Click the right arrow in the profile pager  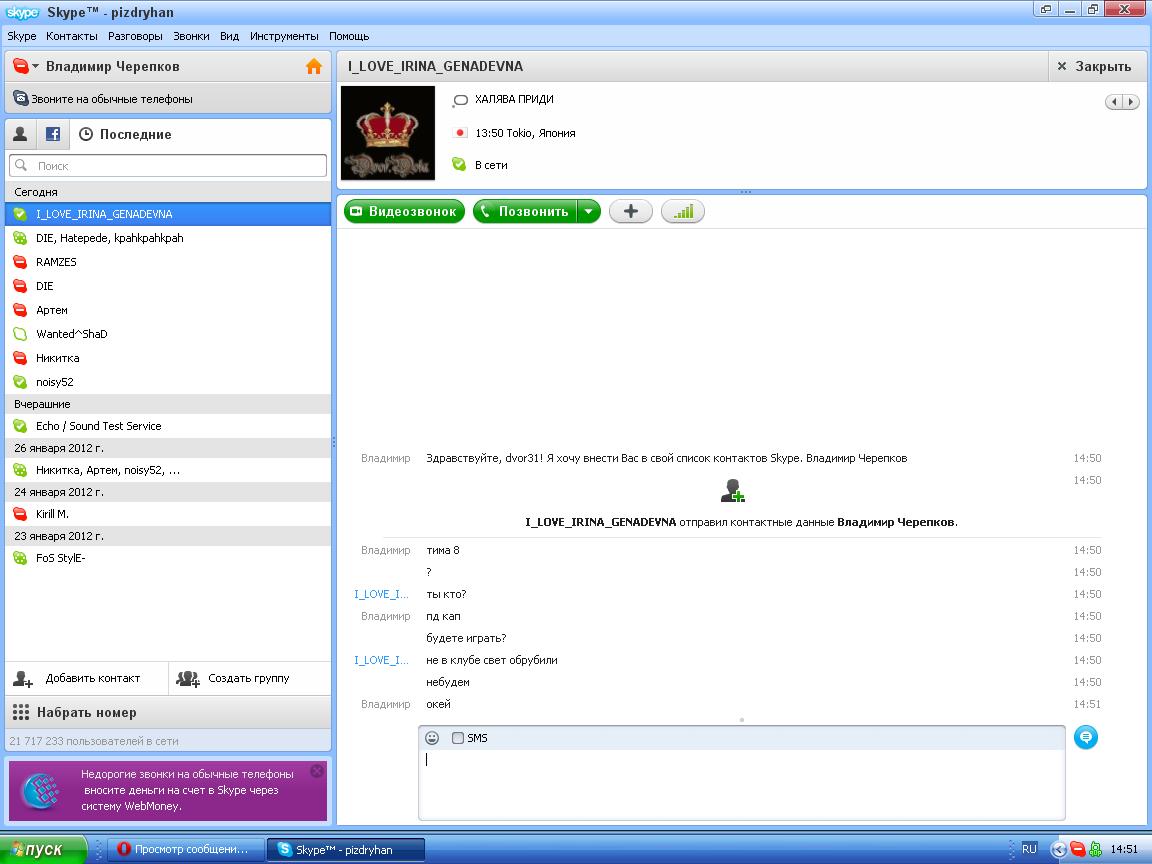[1131, 102]
